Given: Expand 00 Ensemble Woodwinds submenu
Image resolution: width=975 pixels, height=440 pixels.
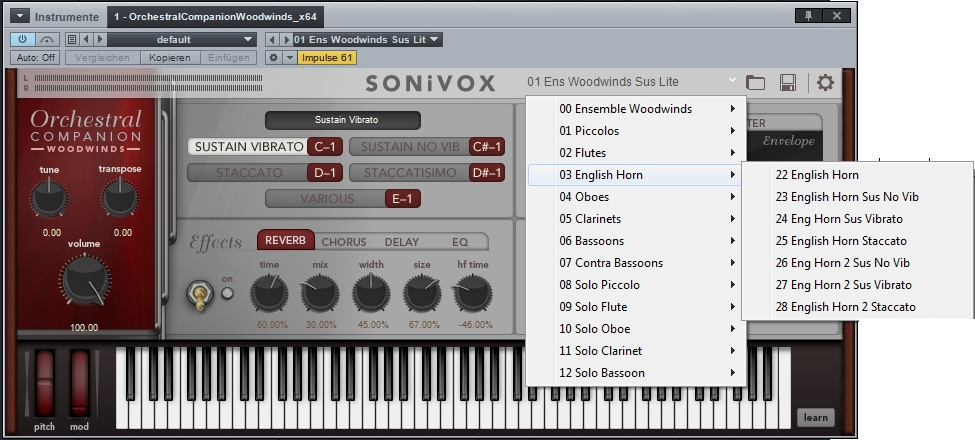Looking at the screenshot, I should 635,109.
